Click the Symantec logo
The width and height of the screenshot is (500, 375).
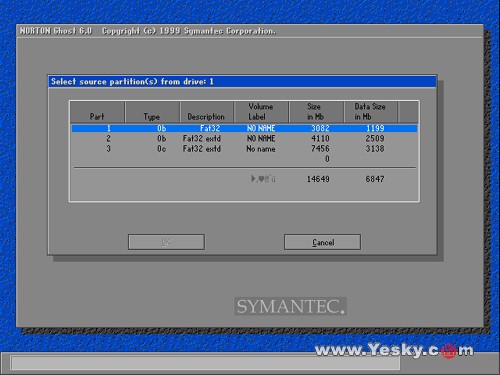[290, 306]
